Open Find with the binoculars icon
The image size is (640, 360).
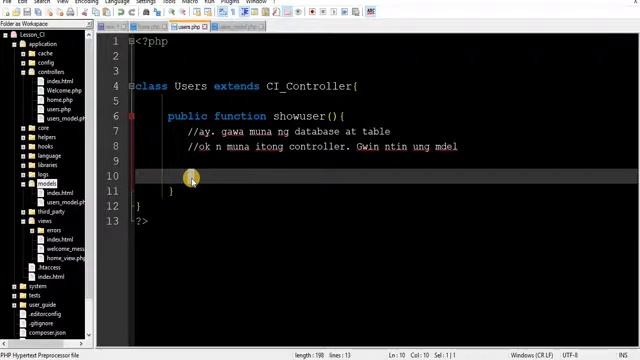tap(146, 12)
